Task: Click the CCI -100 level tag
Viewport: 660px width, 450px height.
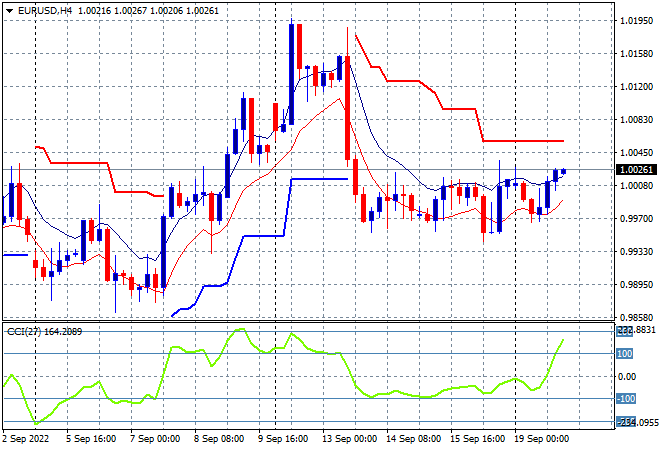Action: [626, 399]
